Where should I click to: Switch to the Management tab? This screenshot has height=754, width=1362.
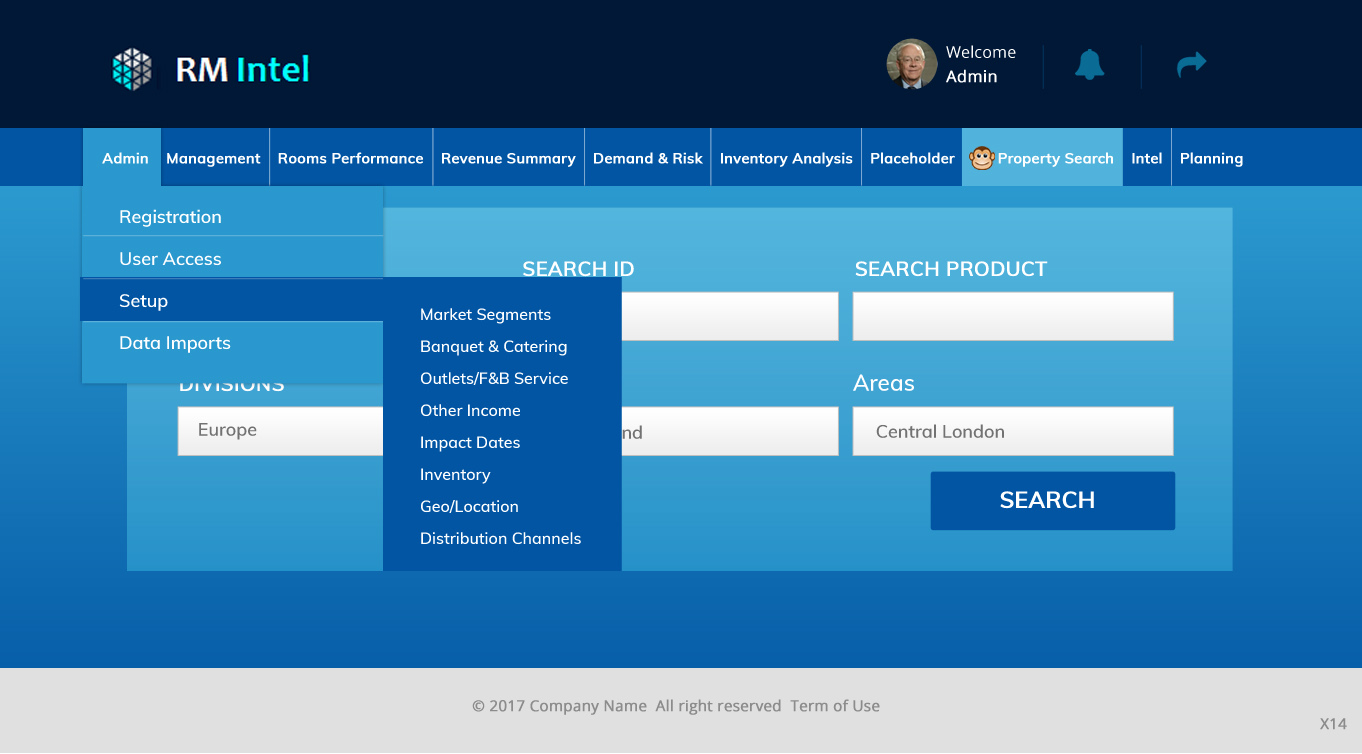coord(213,157)
